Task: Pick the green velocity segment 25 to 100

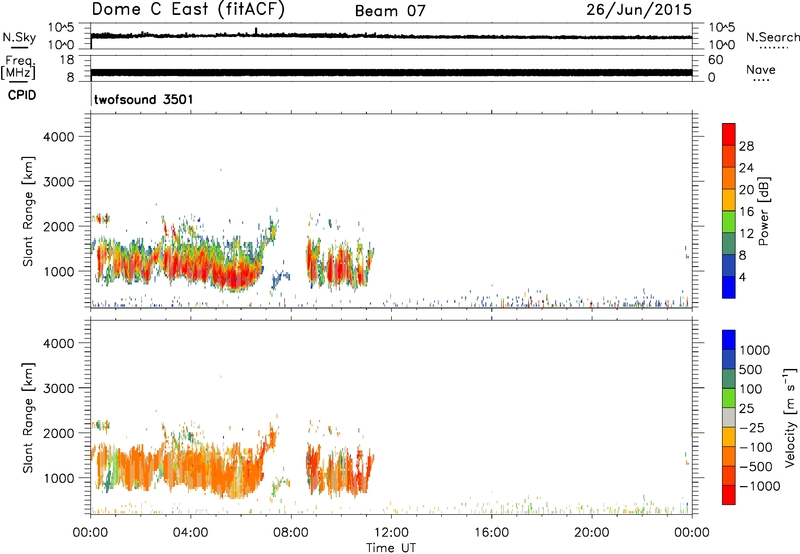Action: [x=729, y=398]
